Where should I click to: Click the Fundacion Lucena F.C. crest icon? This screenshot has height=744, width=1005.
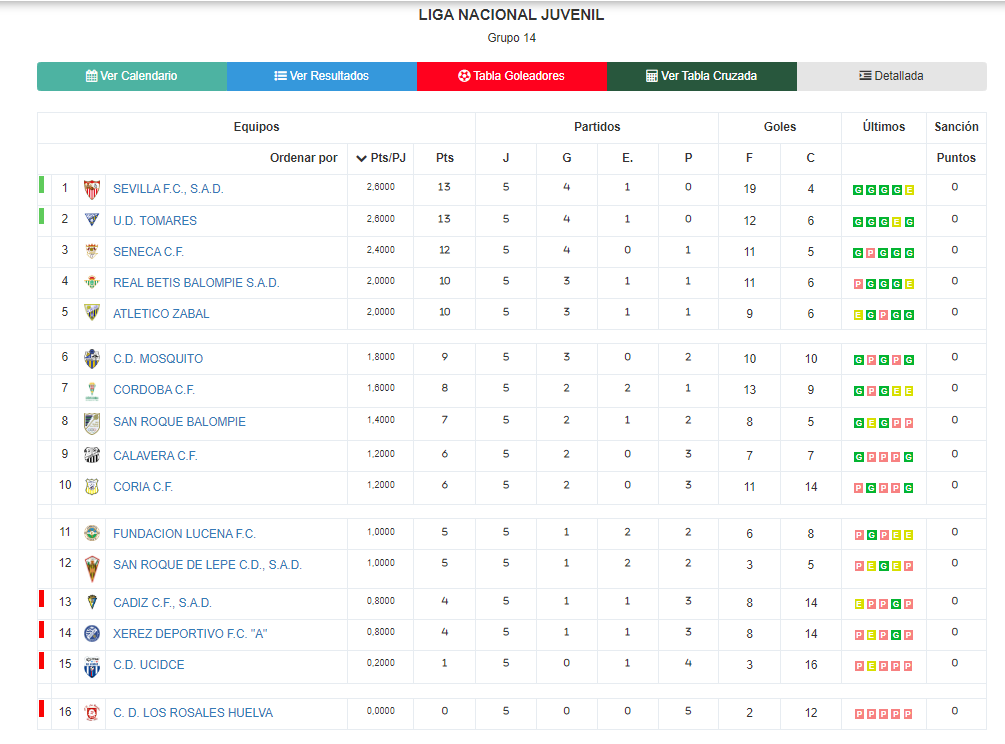coord(92,533)
